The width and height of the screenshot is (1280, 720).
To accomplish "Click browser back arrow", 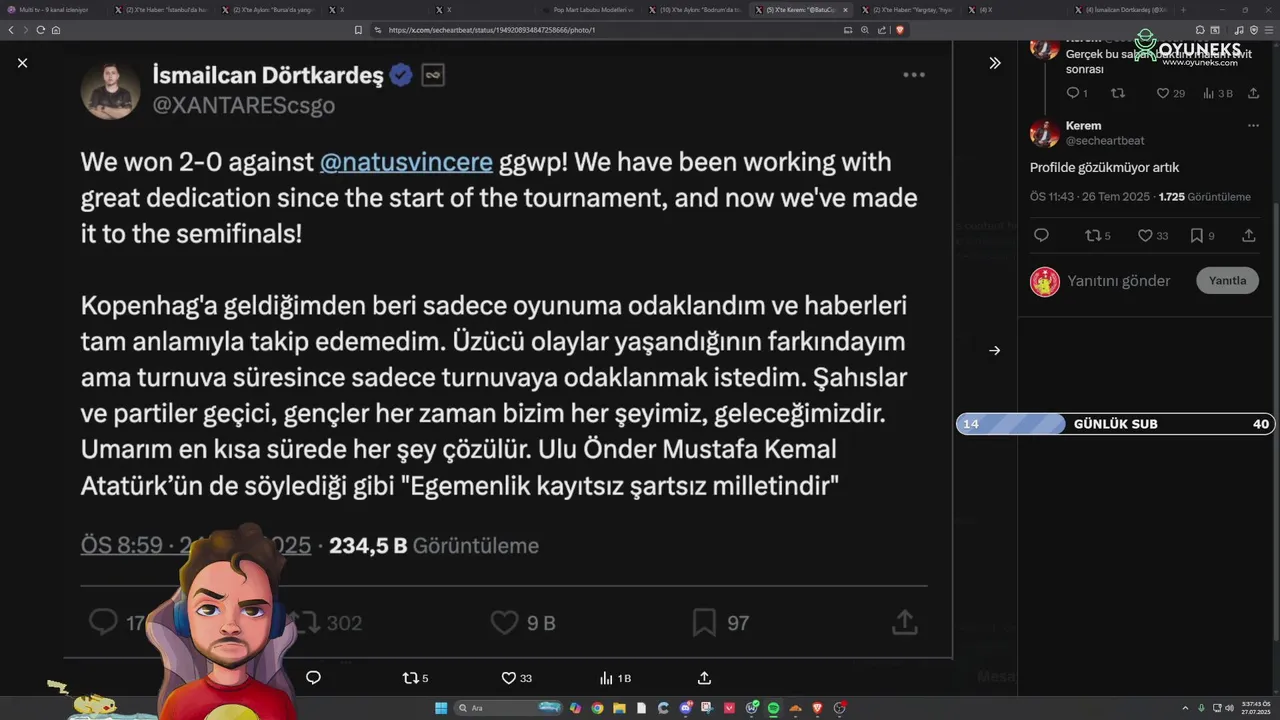I will [x=11, y=30].
